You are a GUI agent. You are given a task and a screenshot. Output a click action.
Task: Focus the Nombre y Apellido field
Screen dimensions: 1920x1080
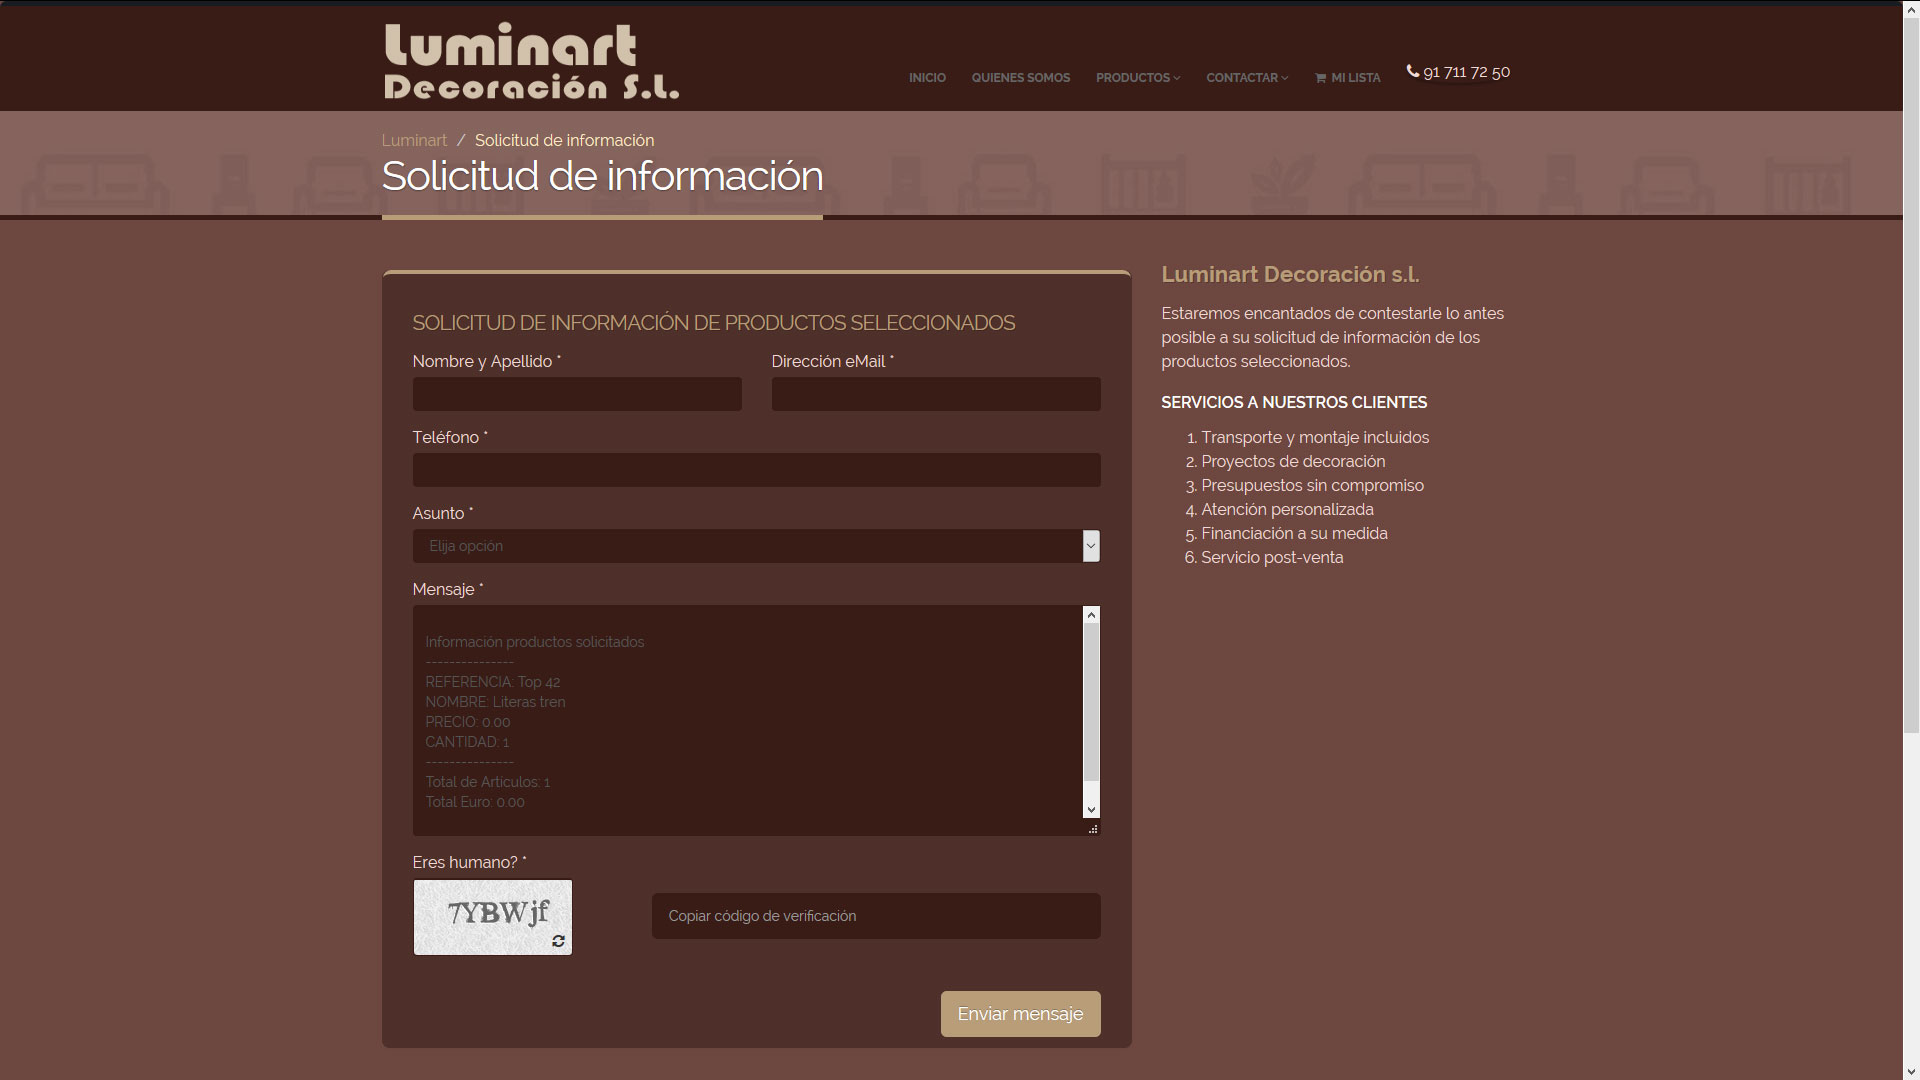click(577, 394)
